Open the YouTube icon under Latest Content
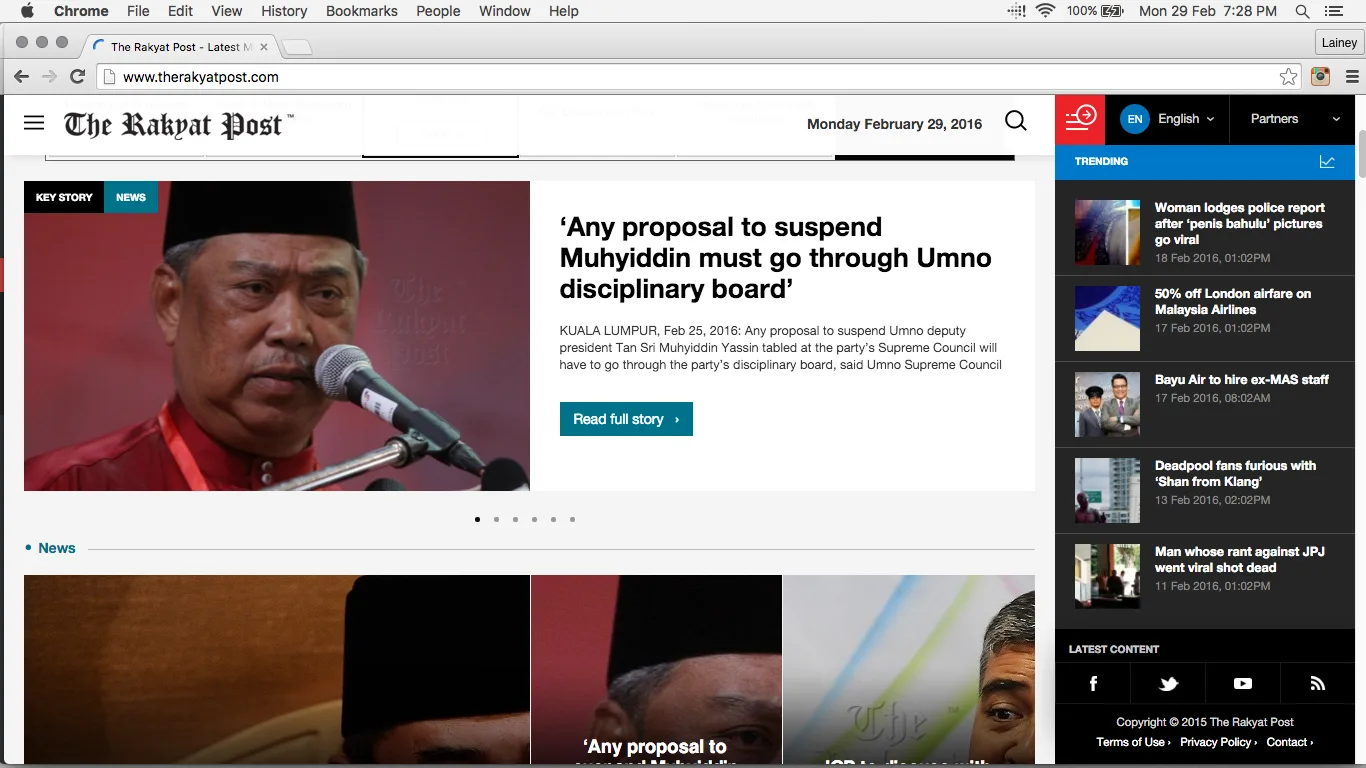 [1243, 684]
